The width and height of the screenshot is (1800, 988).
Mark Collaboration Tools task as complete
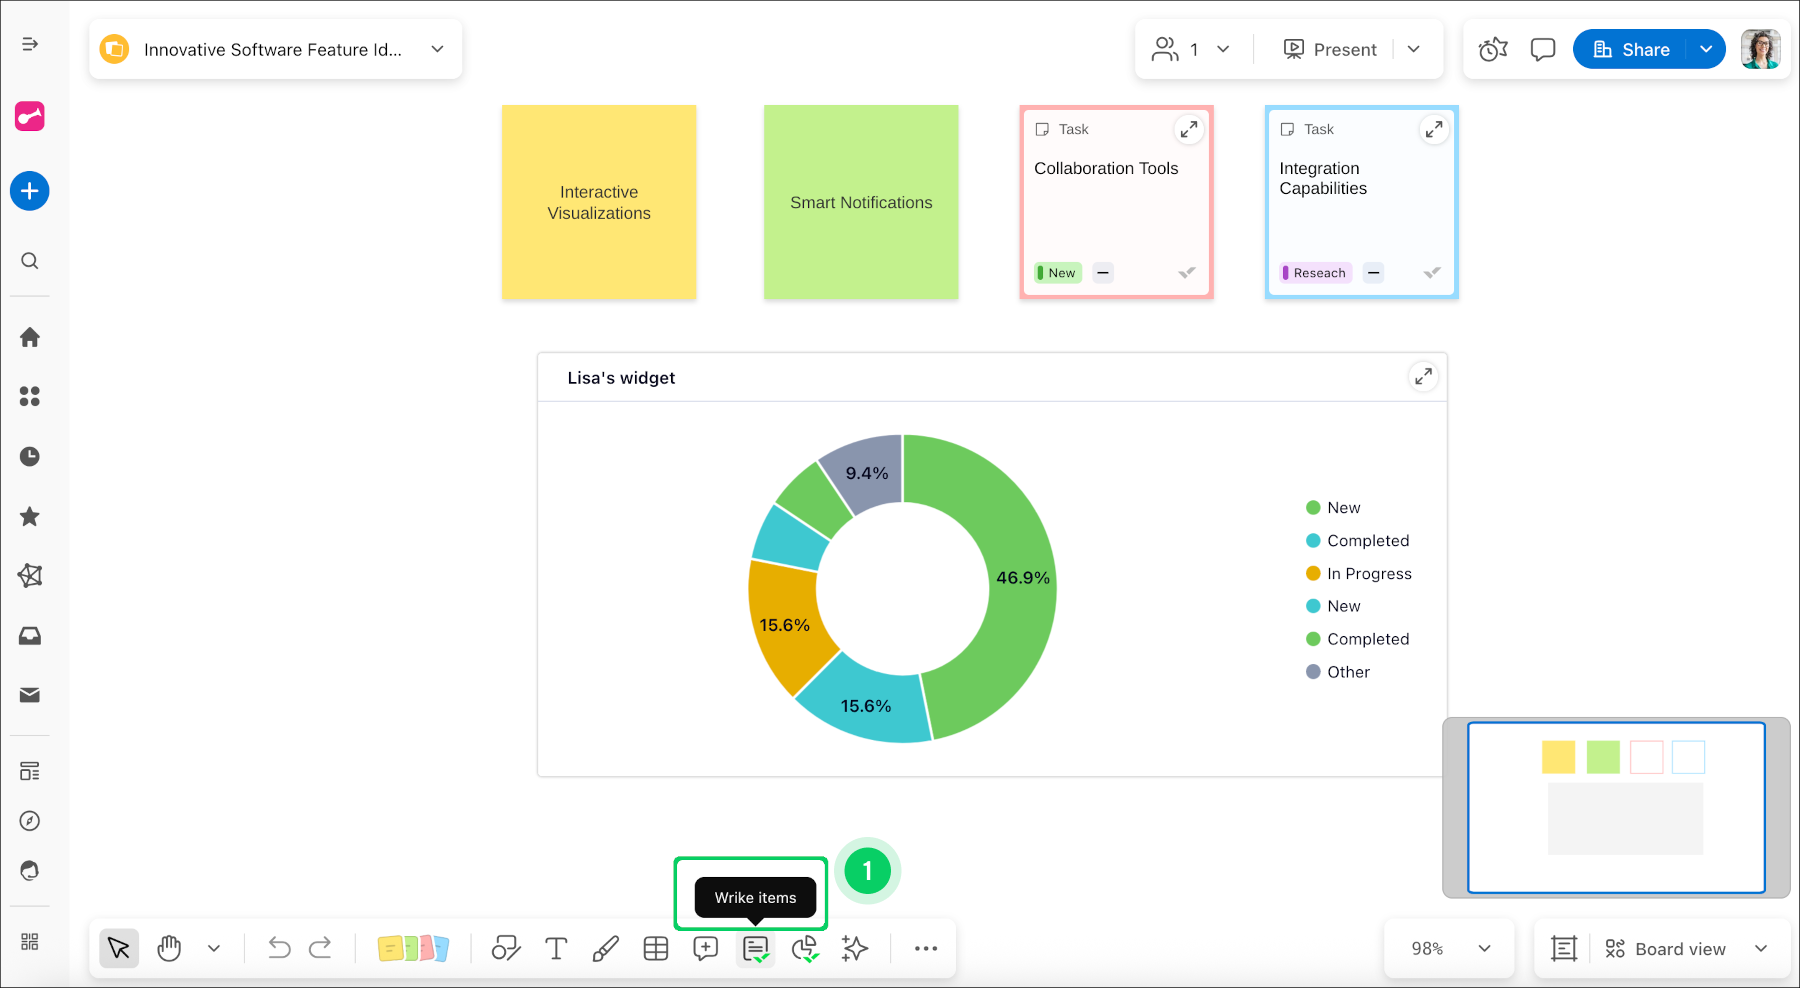pyautogui.click(x=1187, y=273)
